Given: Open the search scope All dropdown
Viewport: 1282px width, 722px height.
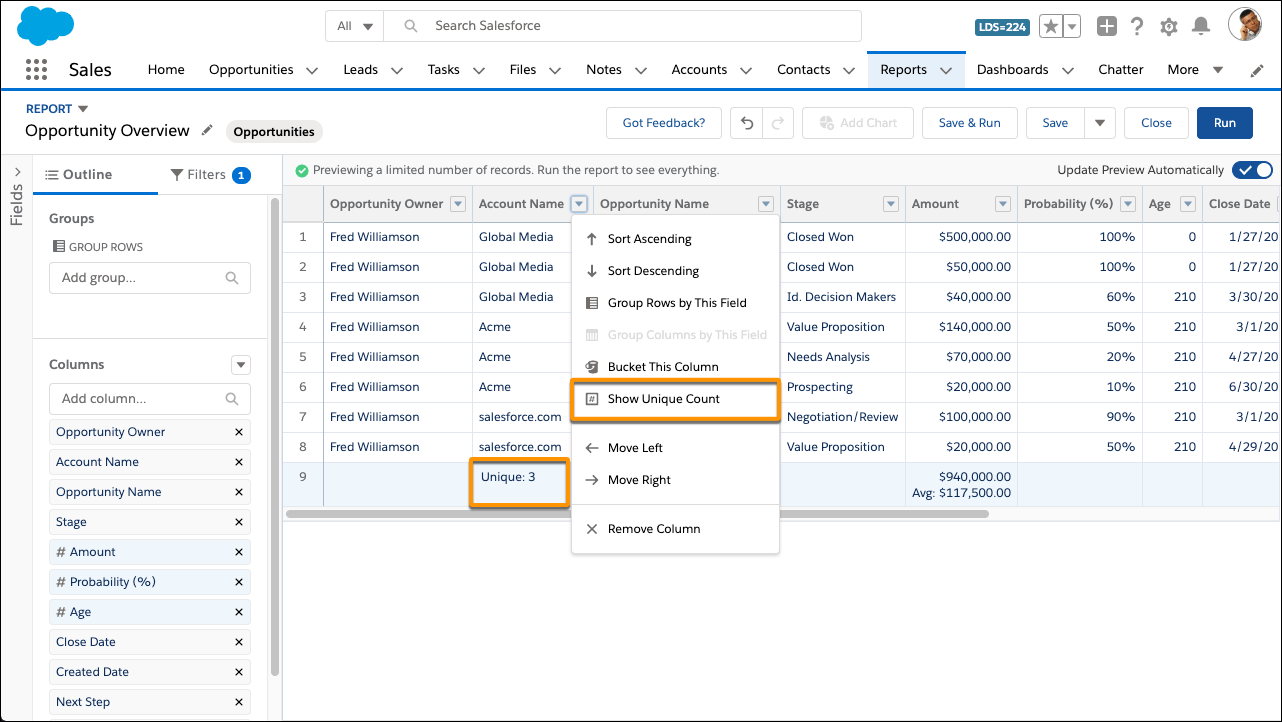Looking at the screenshot, I should pyautogui.click(x=356, y=25).
